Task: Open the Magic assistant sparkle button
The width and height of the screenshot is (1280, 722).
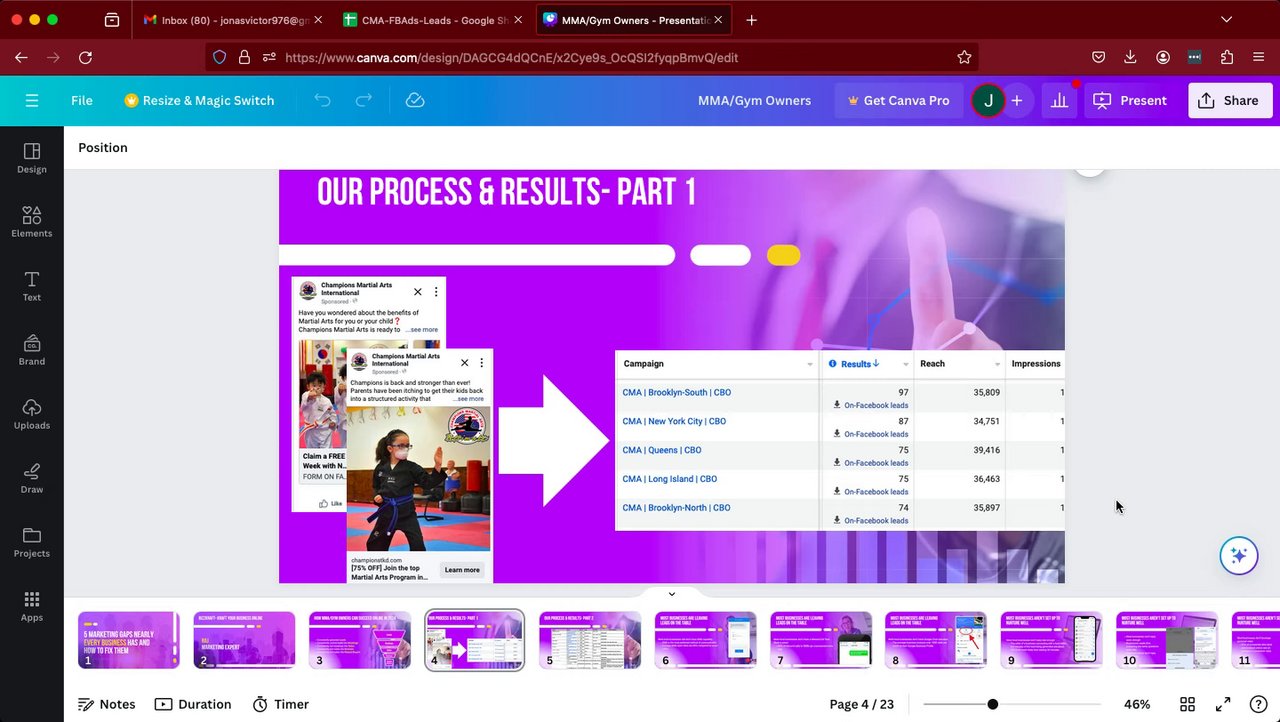Action: [1239, 555]
